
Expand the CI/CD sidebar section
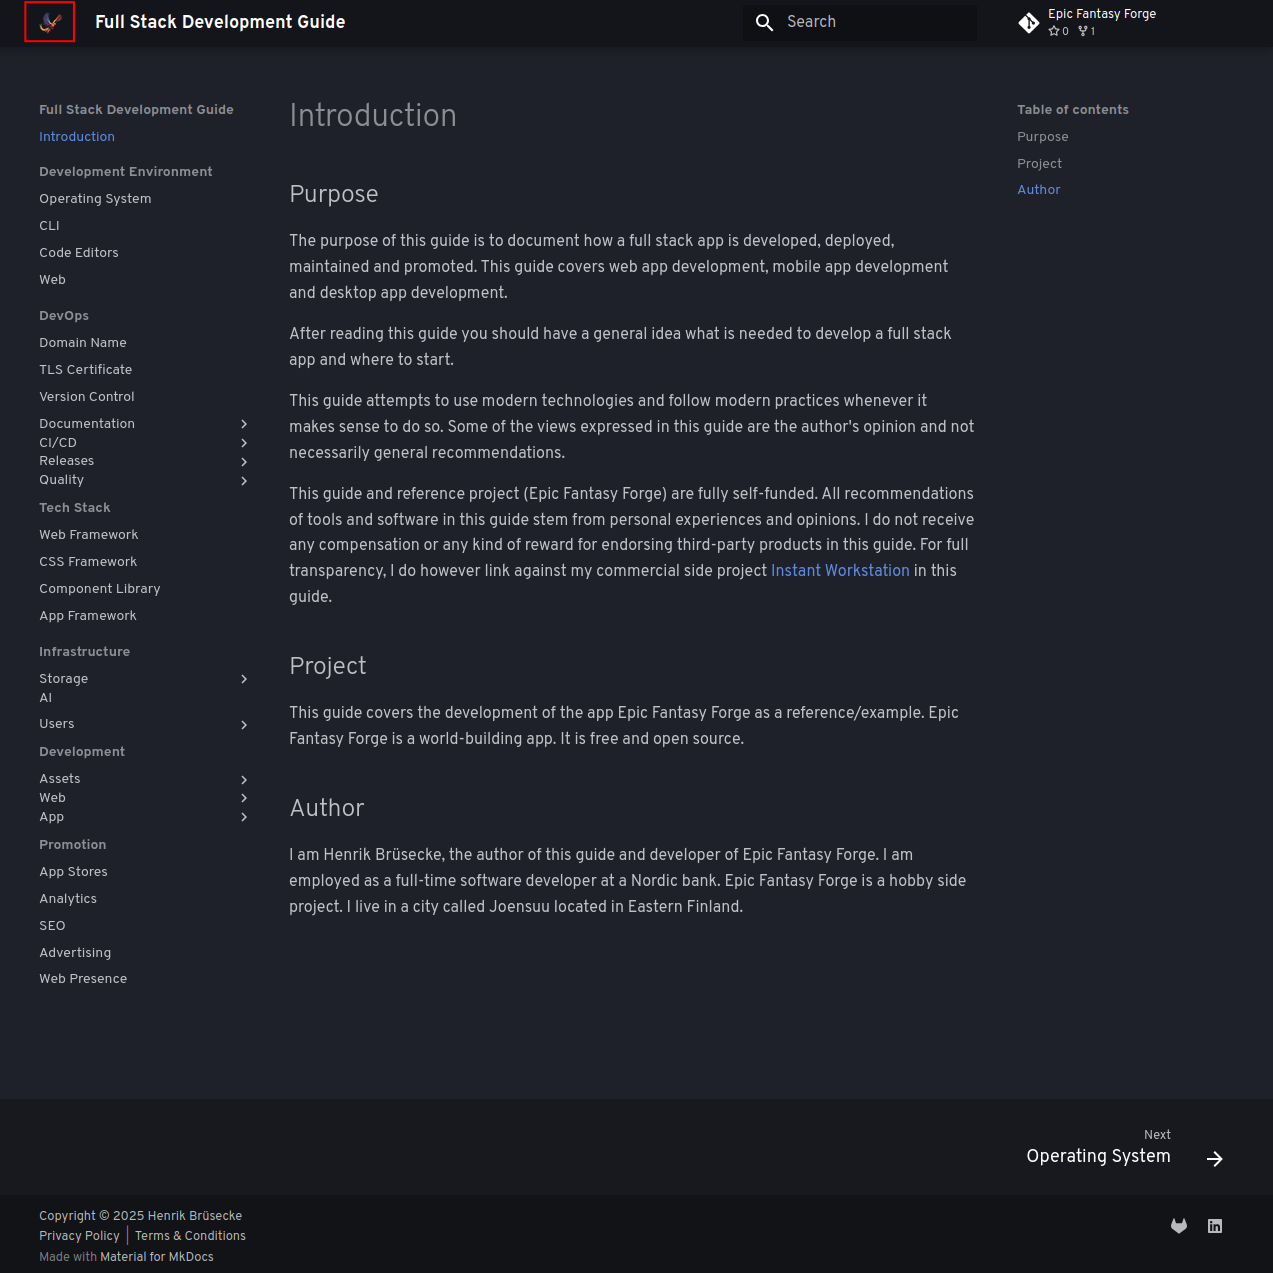[244, 443]
